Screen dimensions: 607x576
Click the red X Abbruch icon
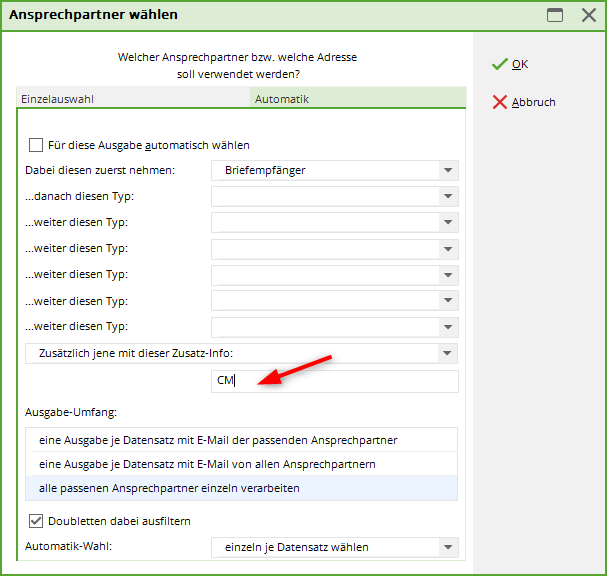(x=499, y=102)
